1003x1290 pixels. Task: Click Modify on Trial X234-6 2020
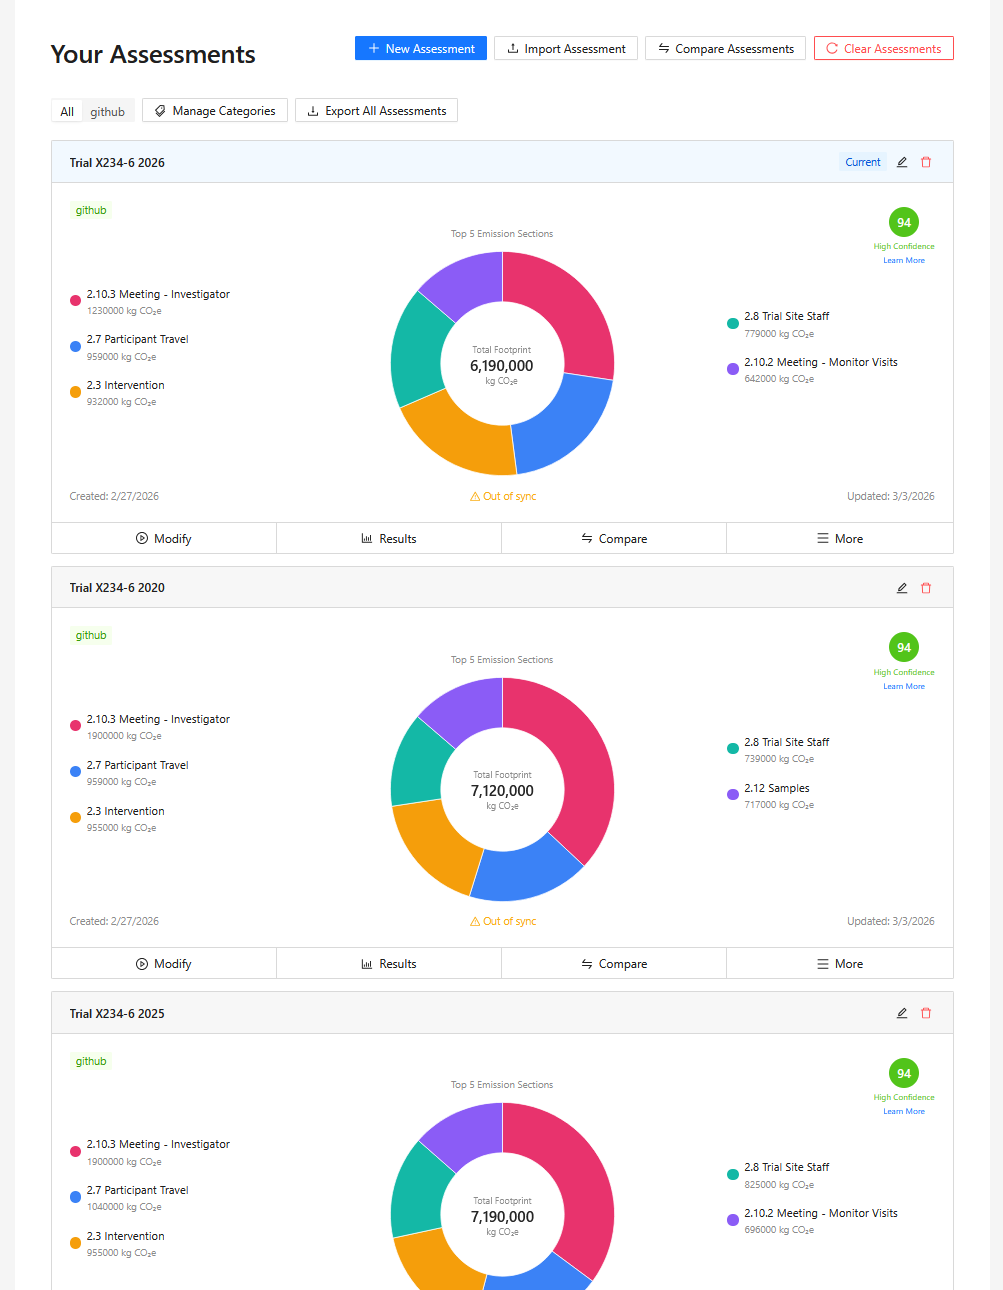(x=164, y=964)
